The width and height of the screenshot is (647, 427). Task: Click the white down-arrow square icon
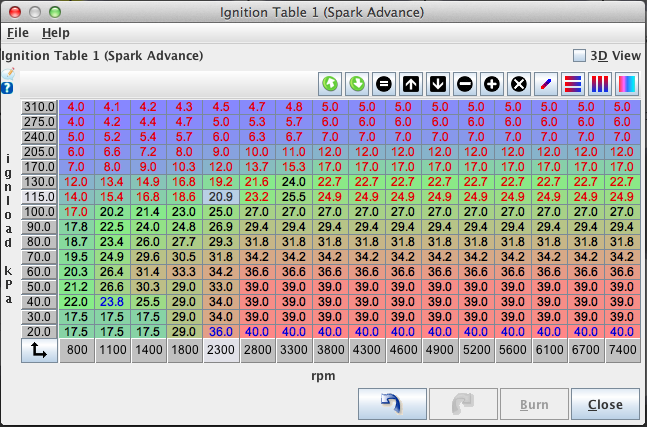[x=438, y=84]
